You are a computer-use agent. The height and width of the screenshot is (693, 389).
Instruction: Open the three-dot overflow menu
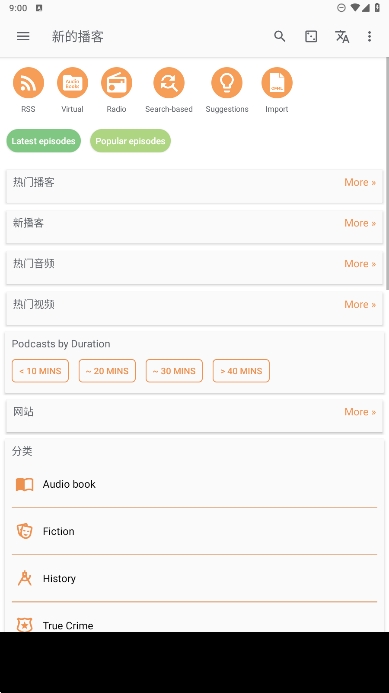370,36
